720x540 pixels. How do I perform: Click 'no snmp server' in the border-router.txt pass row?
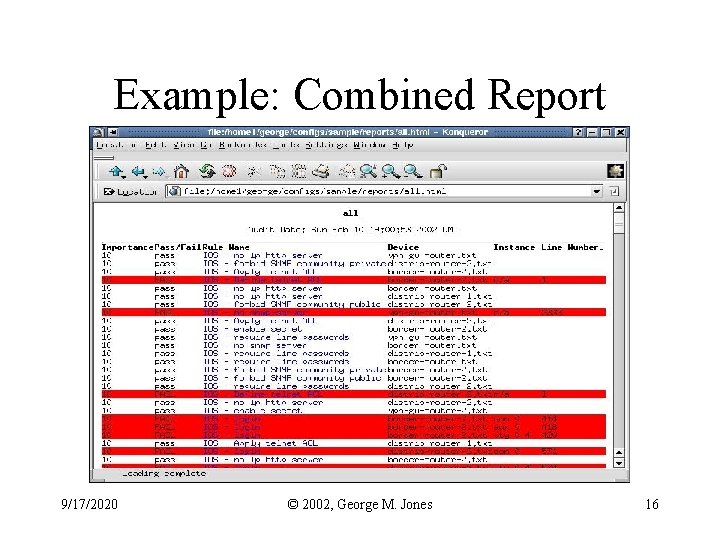coord(270,345)
